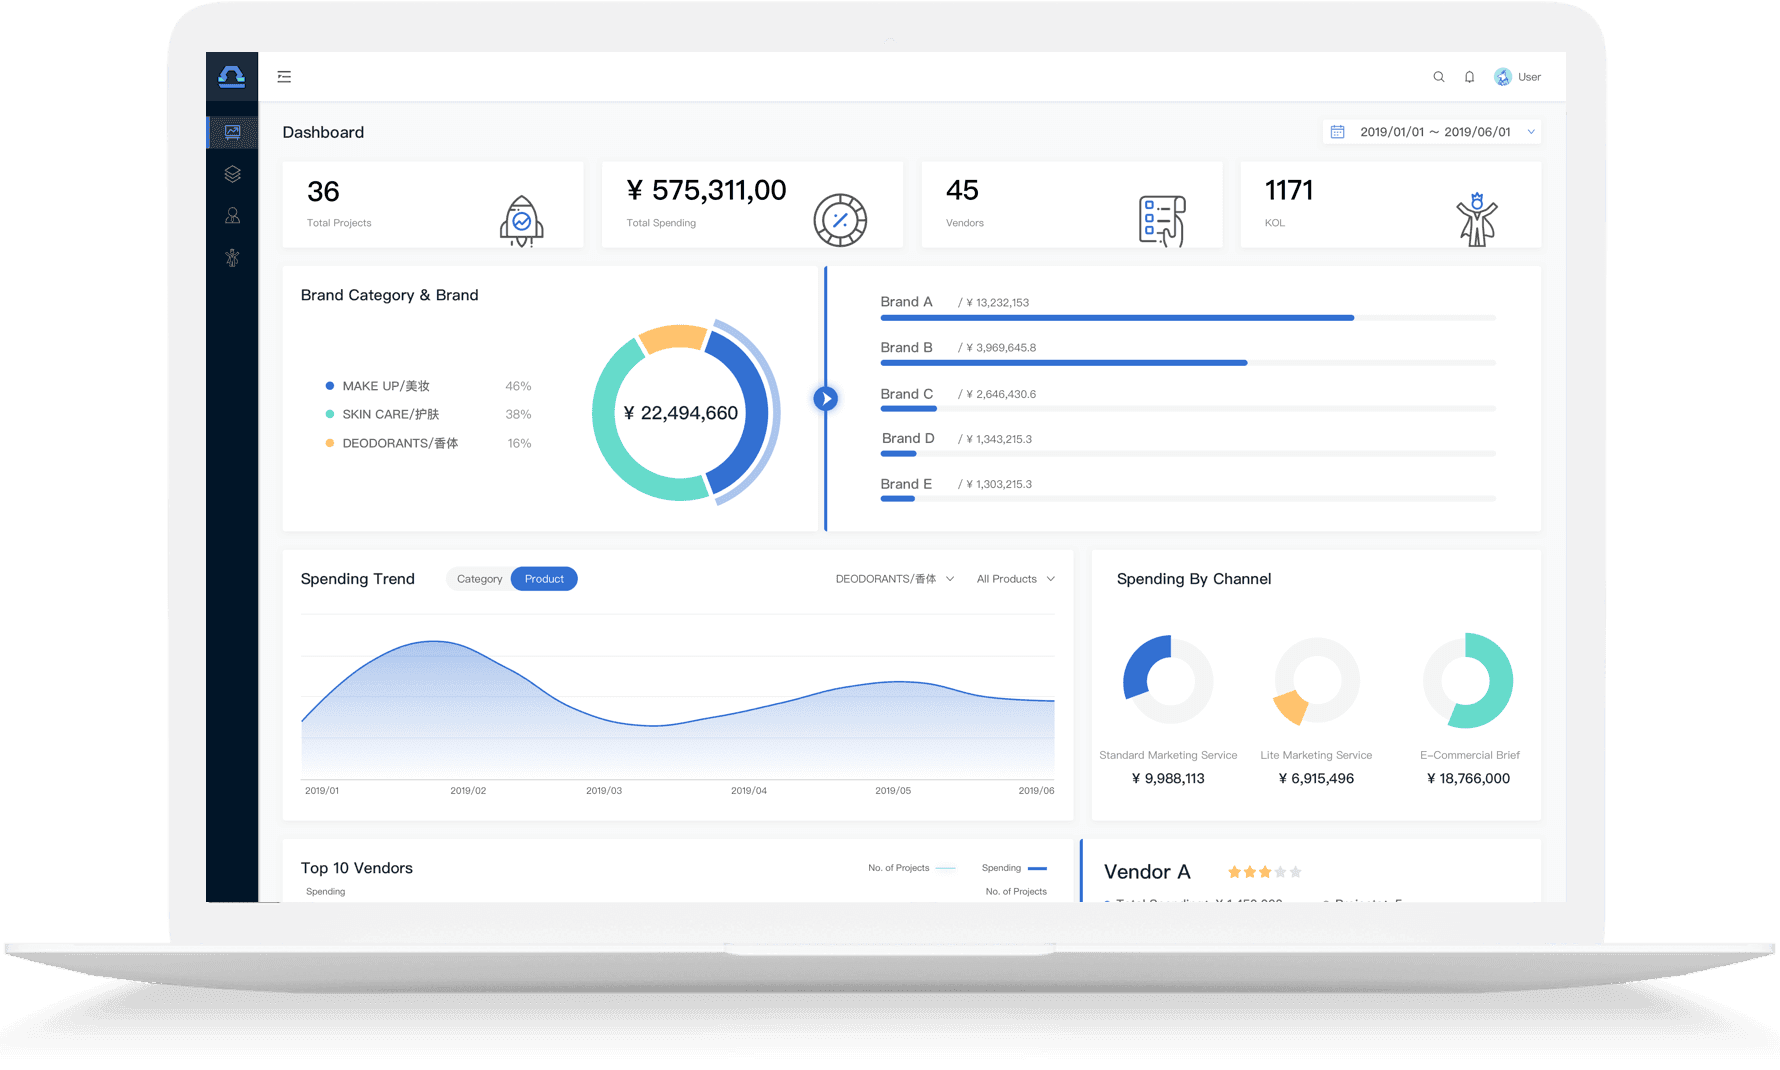This screenshot has width=1780, height=1070.
Task: Click the ¥ 13,232,153 Brand A amount
Action: tap(997, 302)
